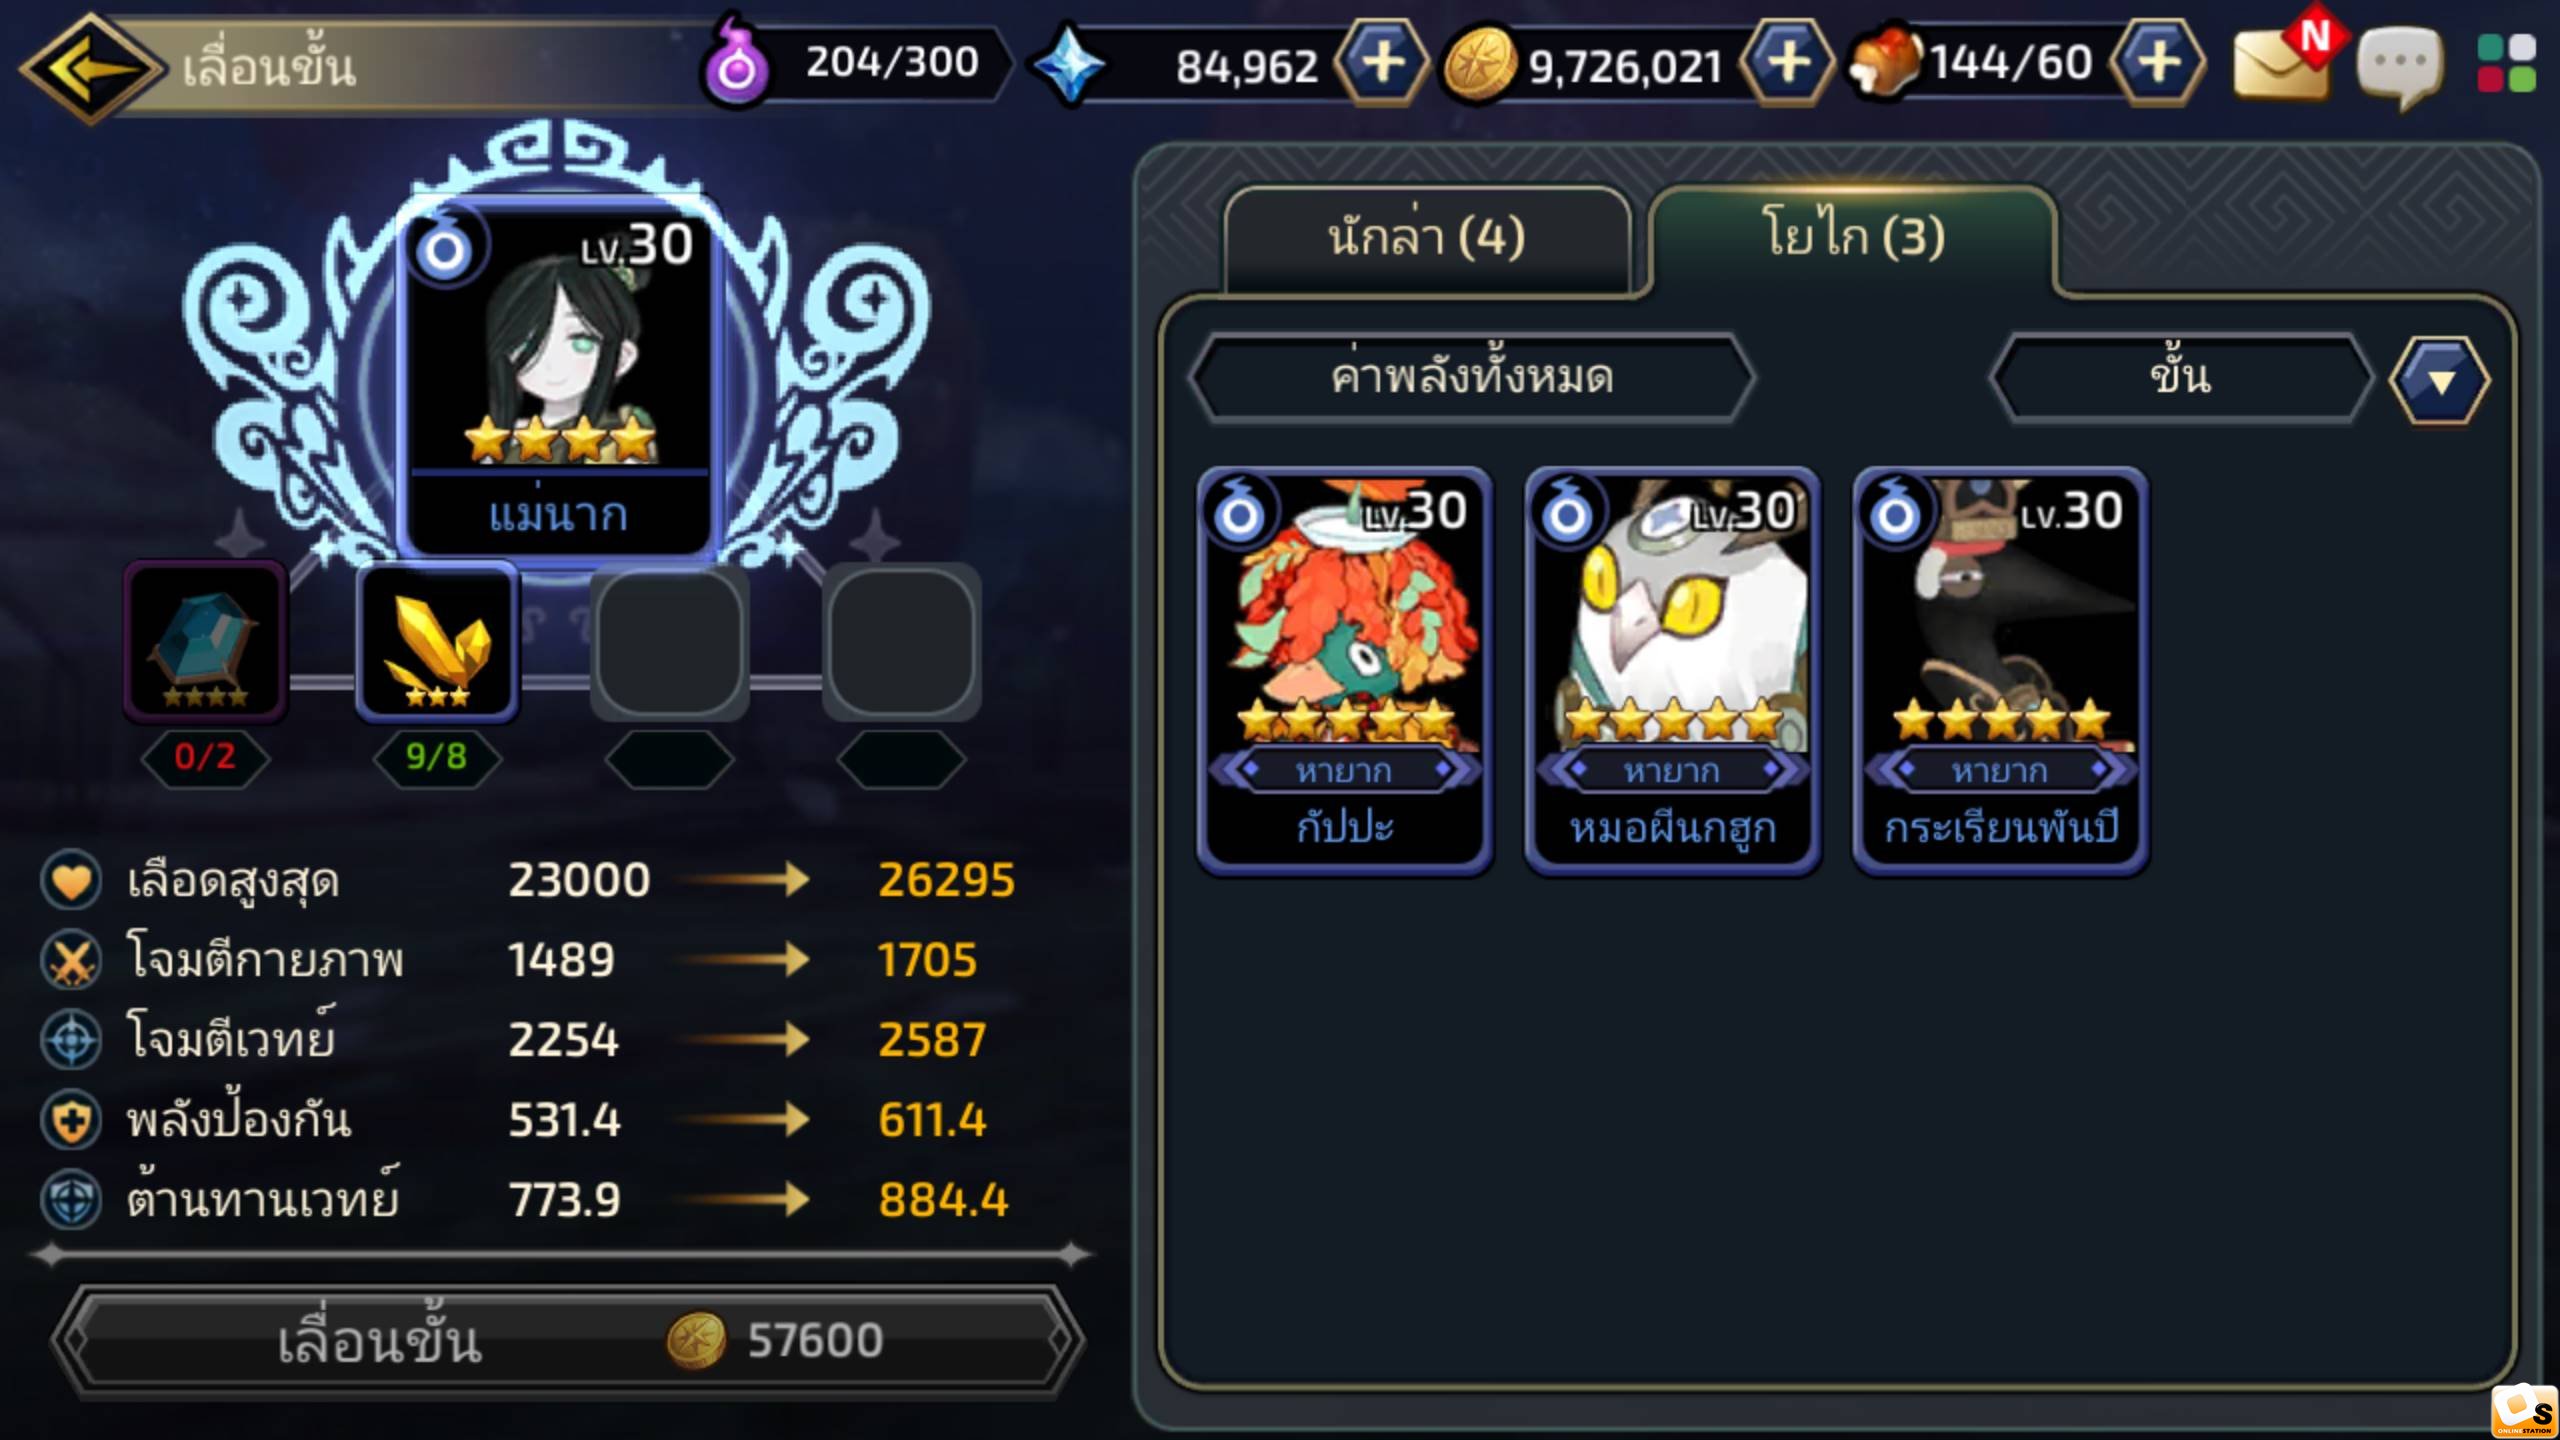The height and width of the screenshot is (1440, 2560).
Task: Add more gold coins
Action: coord(1788,63)
